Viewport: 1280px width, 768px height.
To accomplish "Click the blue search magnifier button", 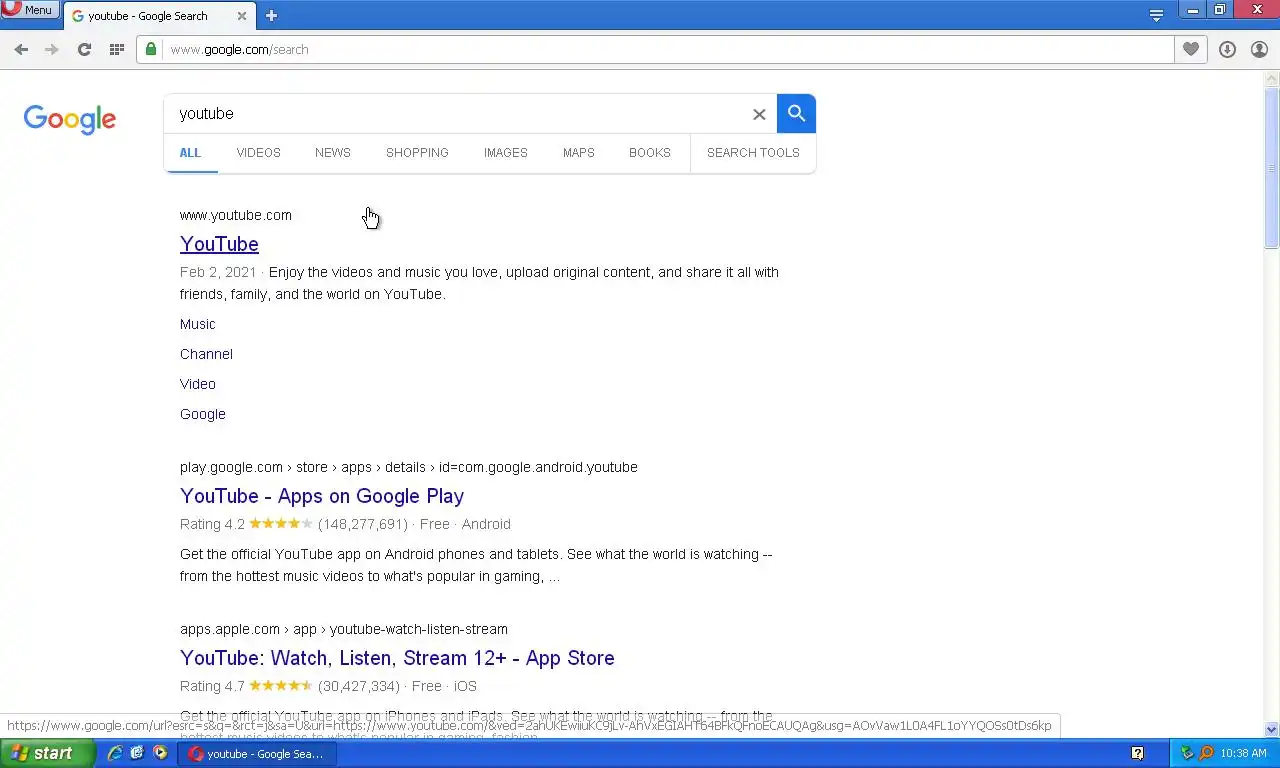I will pyautogui.click(x=796, y=114).
